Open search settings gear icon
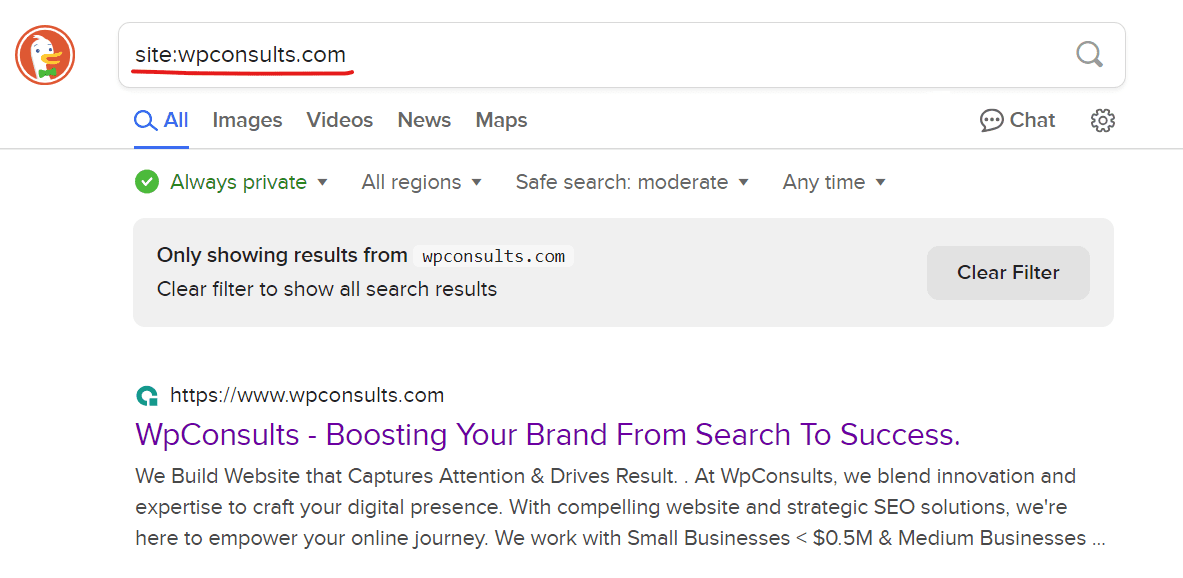This screenshot has width=1183, height=578. pos(1102,121)
